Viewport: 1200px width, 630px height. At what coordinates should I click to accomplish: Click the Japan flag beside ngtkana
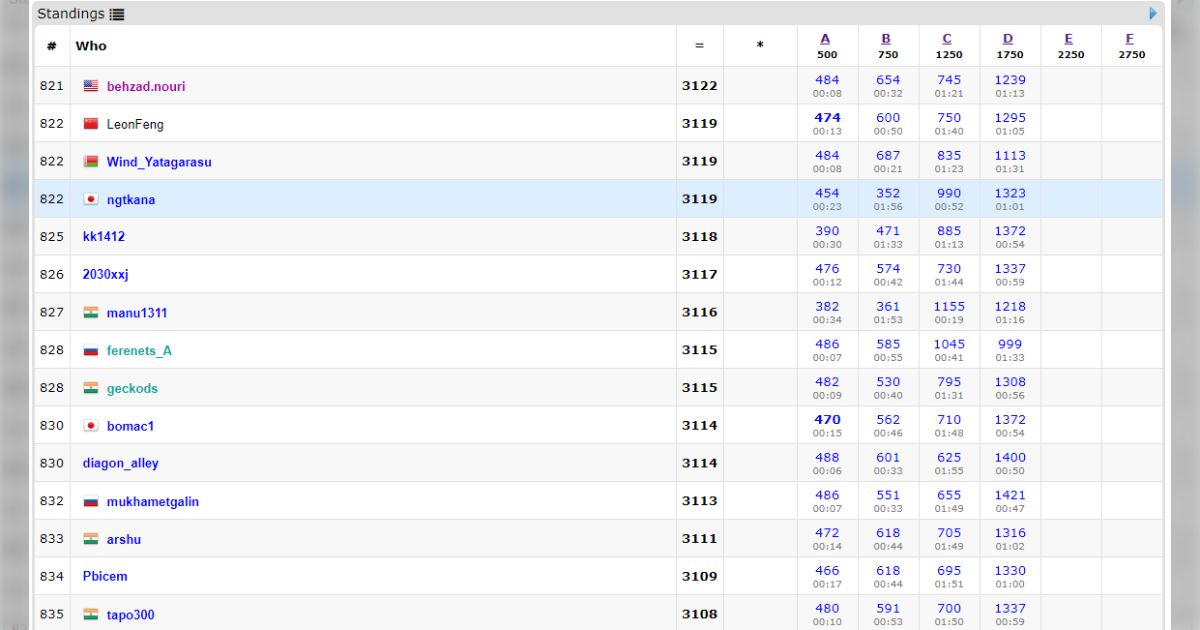(91, 199)
